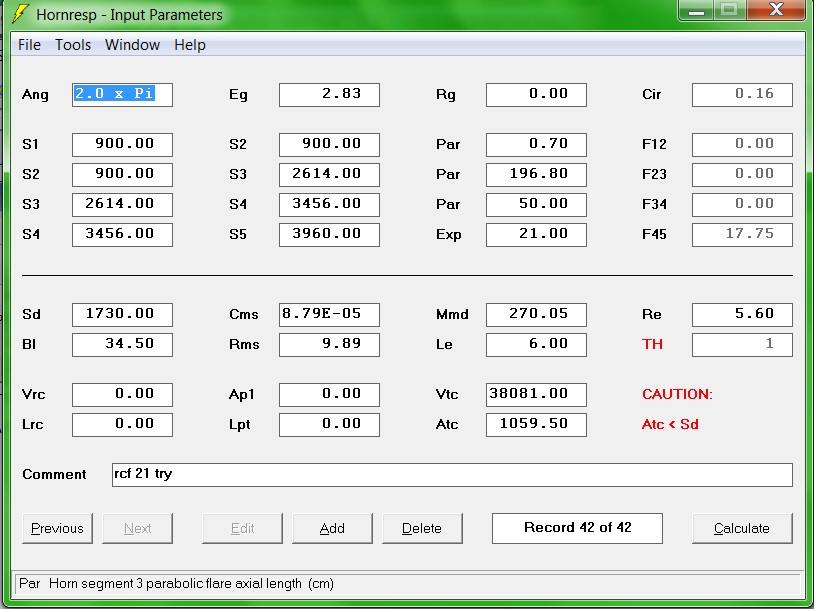Click the Par field showing 196.80
Viewport: 818px width, 612px height.
tap(536, 175)
